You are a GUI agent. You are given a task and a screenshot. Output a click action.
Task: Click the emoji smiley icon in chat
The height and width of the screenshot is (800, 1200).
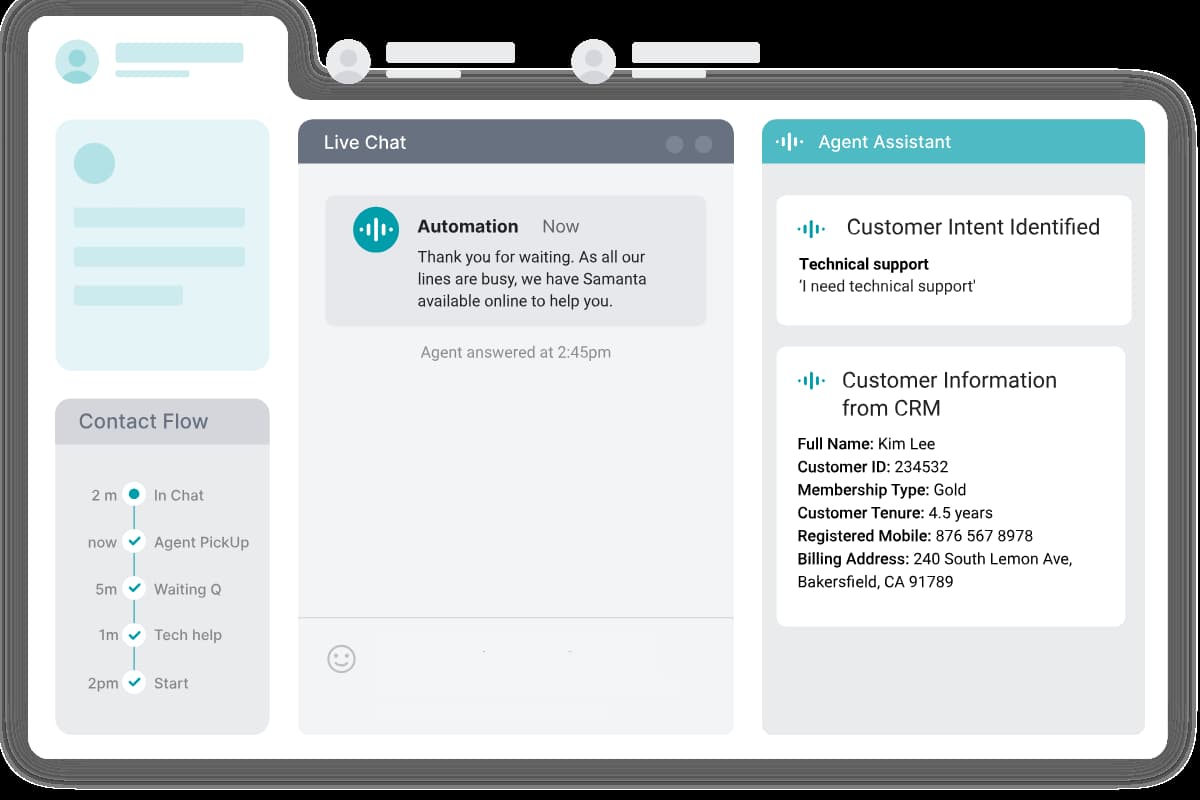click(x=341, y=659)
